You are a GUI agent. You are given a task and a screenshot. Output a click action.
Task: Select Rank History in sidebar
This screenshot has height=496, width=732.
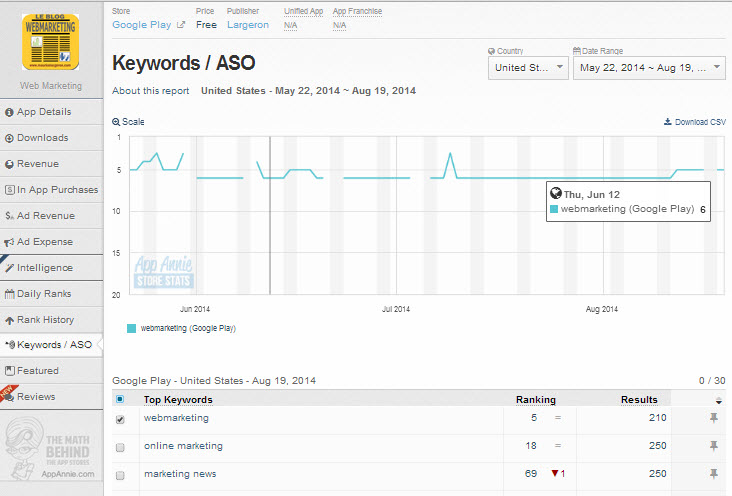[51, 320]
